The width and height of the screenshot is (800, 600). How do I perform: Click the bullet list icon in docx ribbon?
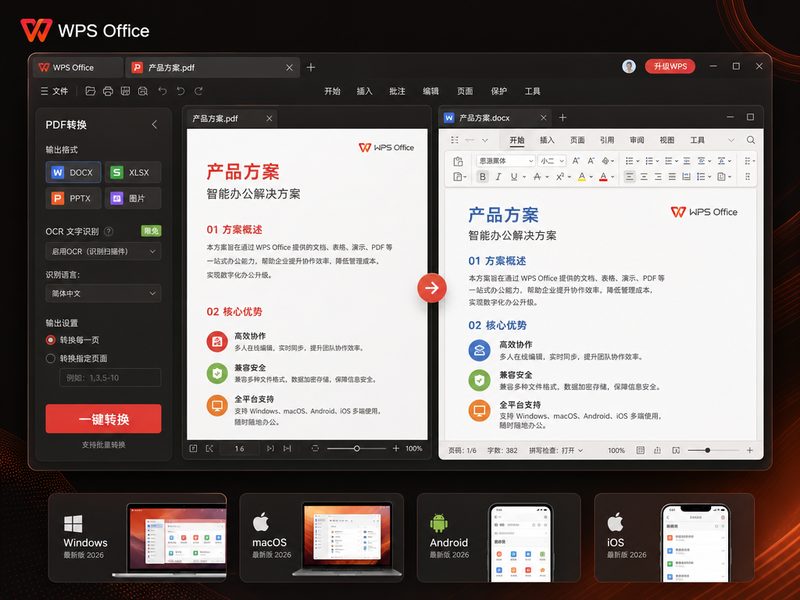(x=629, y=161)
